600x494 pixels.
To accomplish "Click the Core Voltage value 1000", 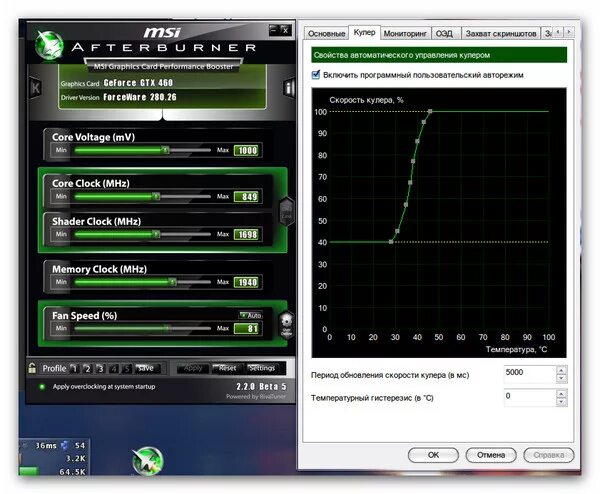I will pos(248,150).
